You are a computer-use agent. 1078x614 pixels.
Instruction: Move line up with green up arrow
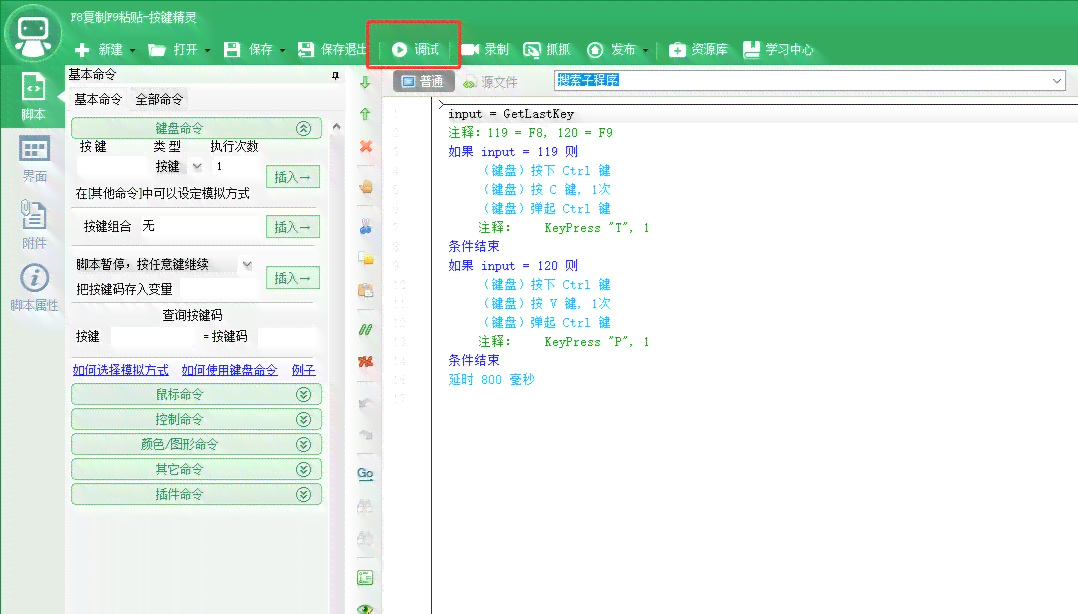[x=365, y=114]
